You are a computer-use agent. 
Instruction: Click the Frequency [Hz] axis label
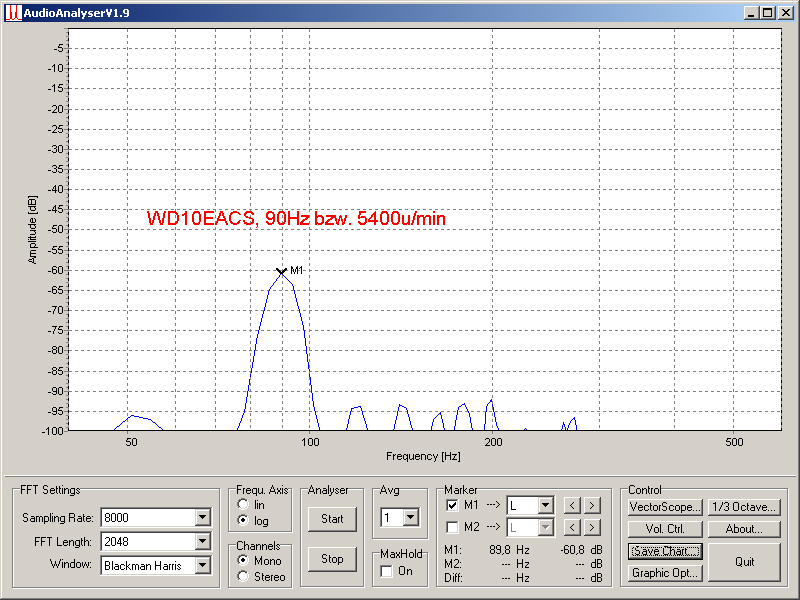423,456
